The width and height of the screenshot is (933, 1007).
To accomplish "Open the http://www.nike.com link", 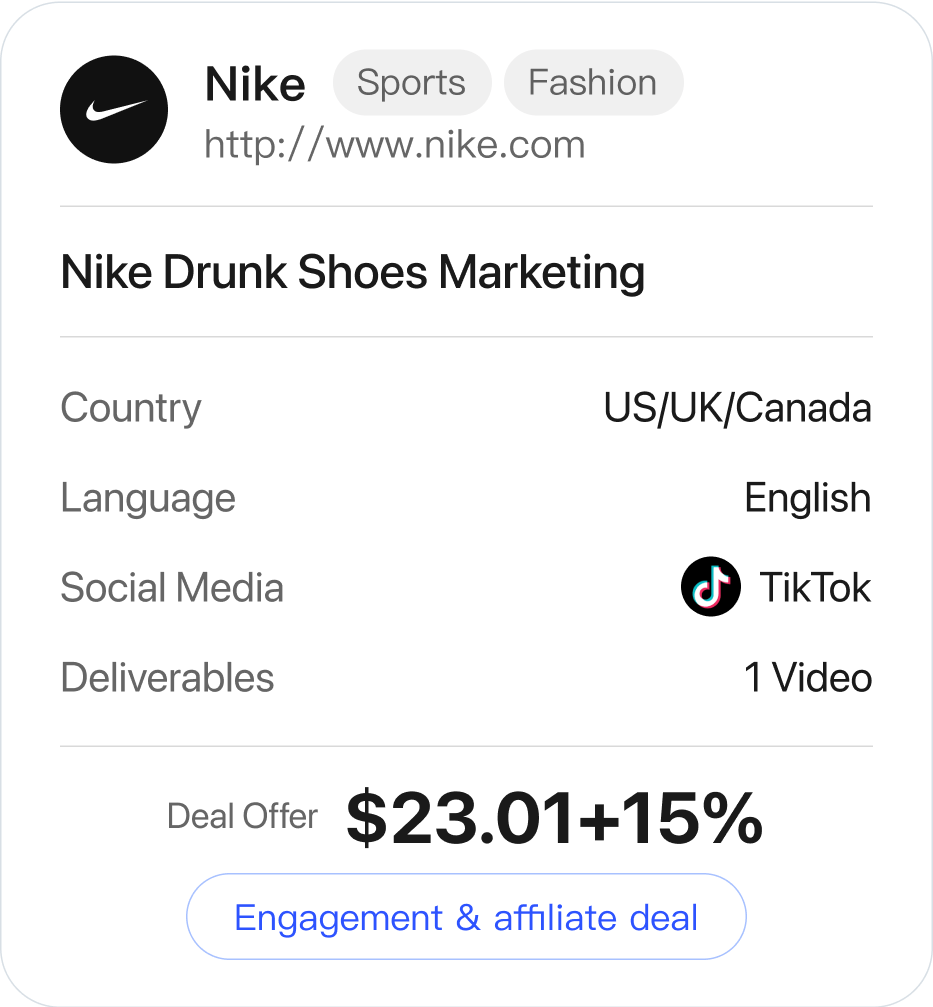I will pos(395,144).
